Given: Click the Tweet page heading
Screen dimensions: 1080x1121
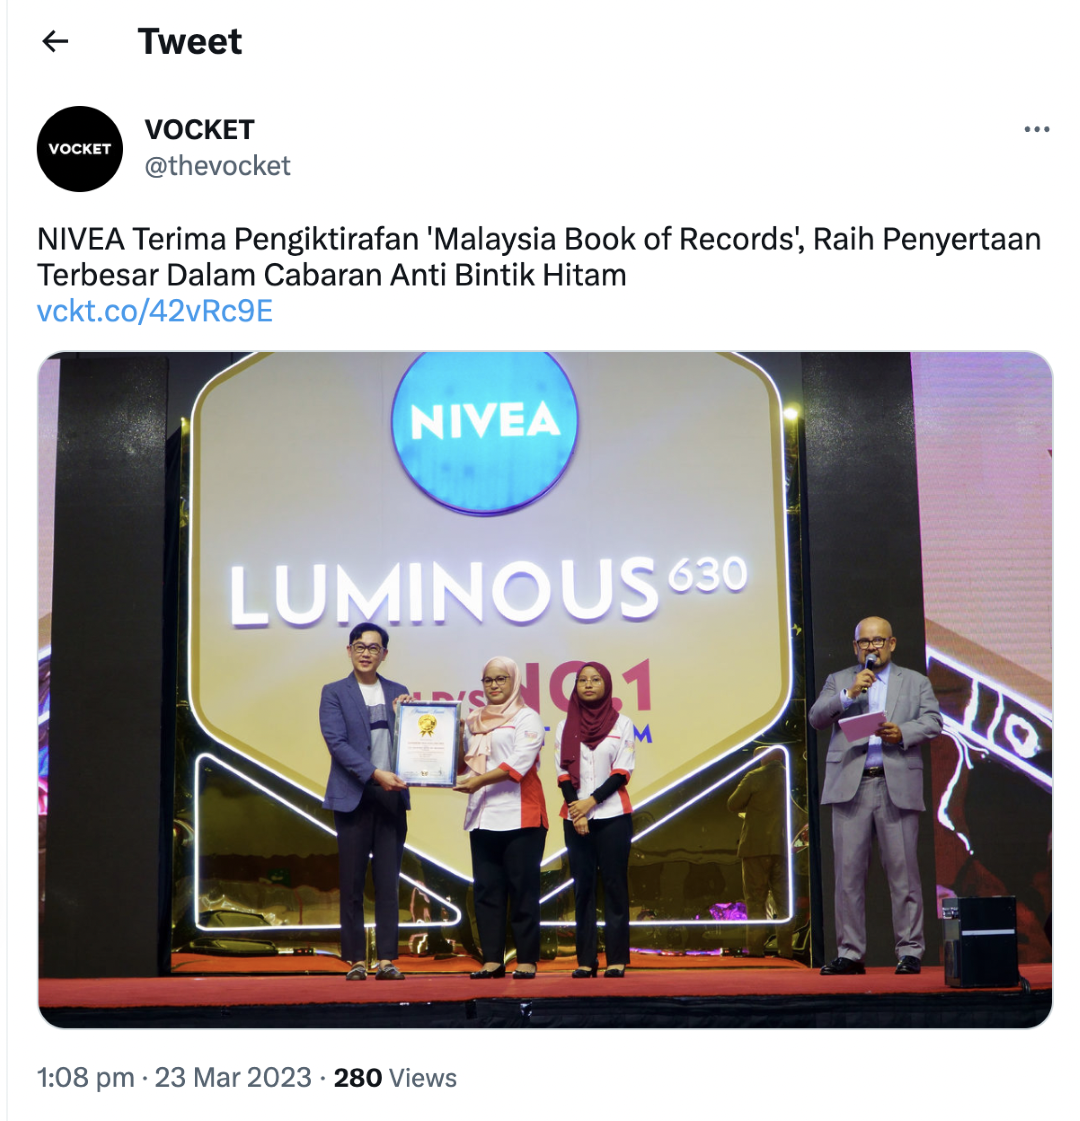Looking at the screenshot, I should [x=189, y=41].
